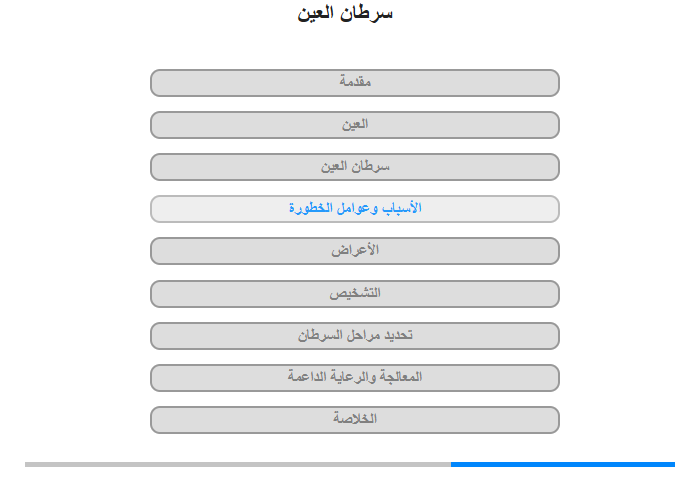
Task: Click the gray unfilled part of progress bar
Action: [x=238, y=464]
